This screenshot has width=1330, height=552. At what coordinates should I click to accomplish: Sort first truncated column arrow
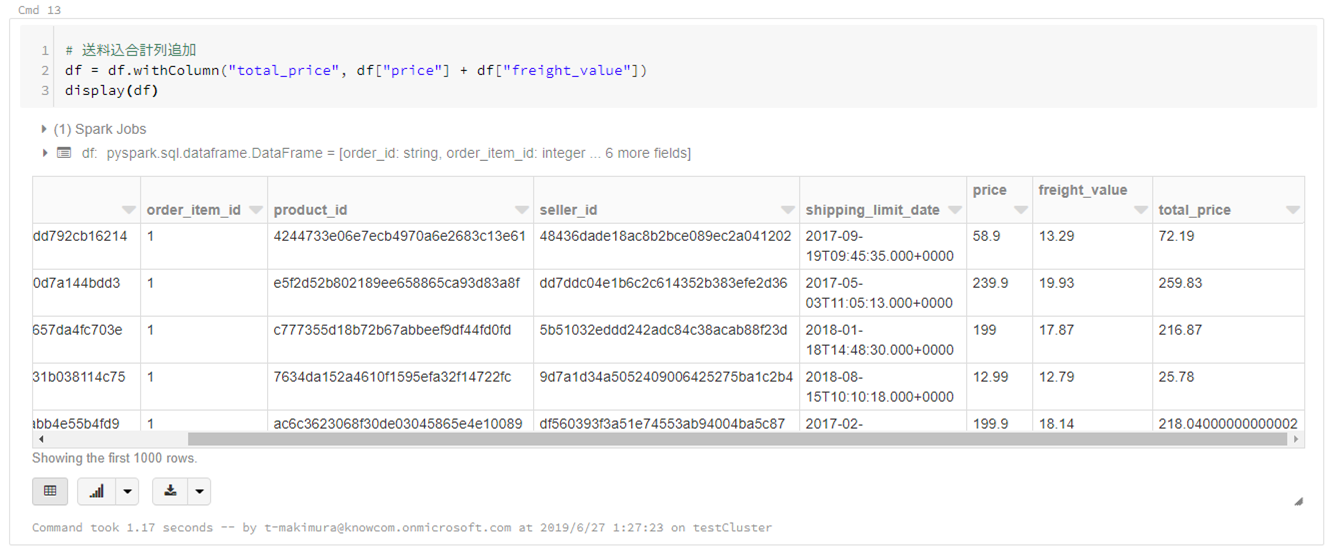128,210
